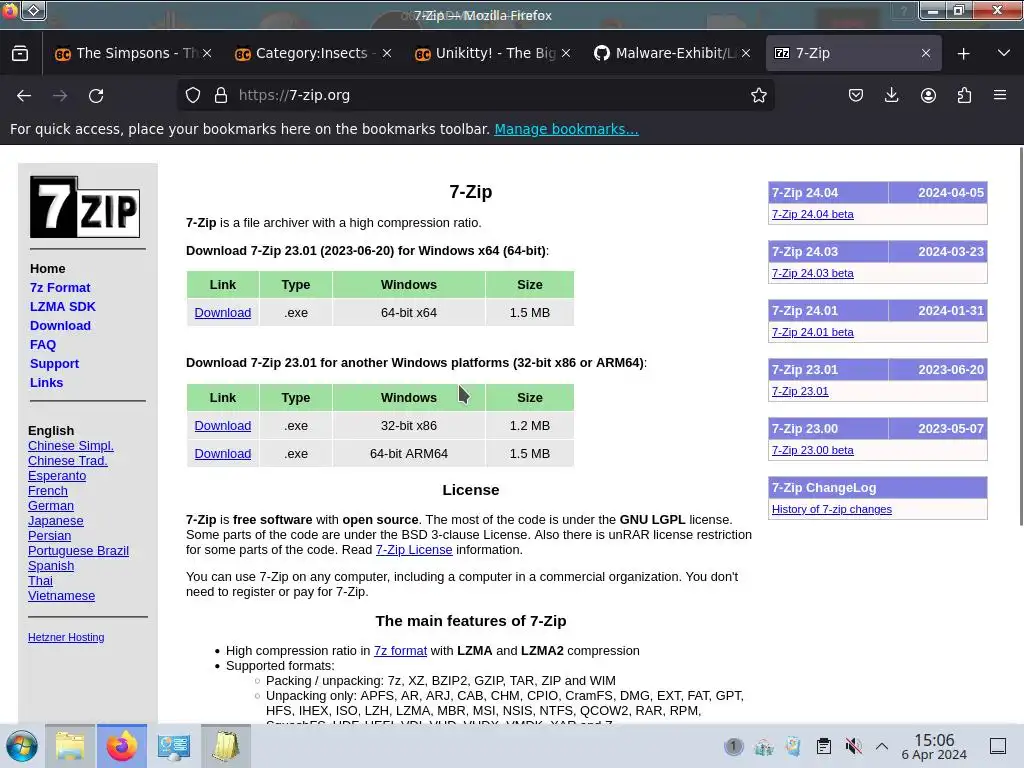This screenshot has height=768, width=1024.
Task: Open the 7-Zip 23.00 beta link
Action: click(x=812, y=450)
